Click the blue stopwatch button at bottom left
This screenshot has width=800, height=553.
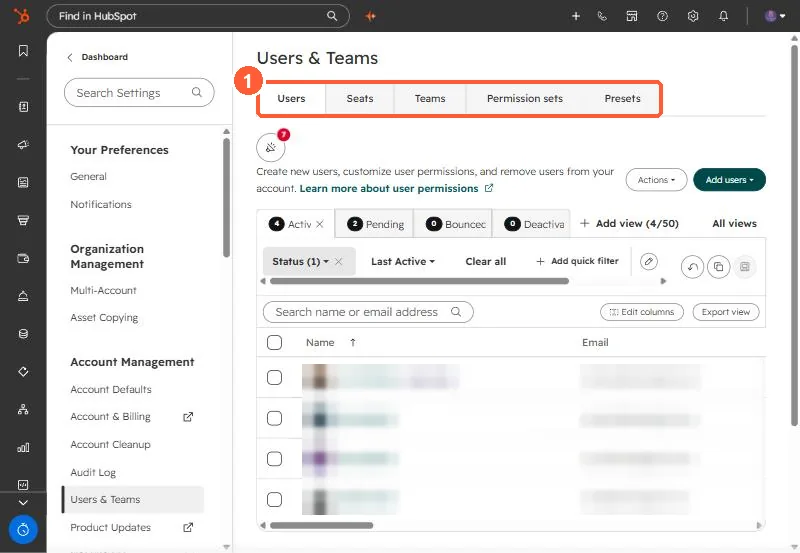click(x=23, y=530)
